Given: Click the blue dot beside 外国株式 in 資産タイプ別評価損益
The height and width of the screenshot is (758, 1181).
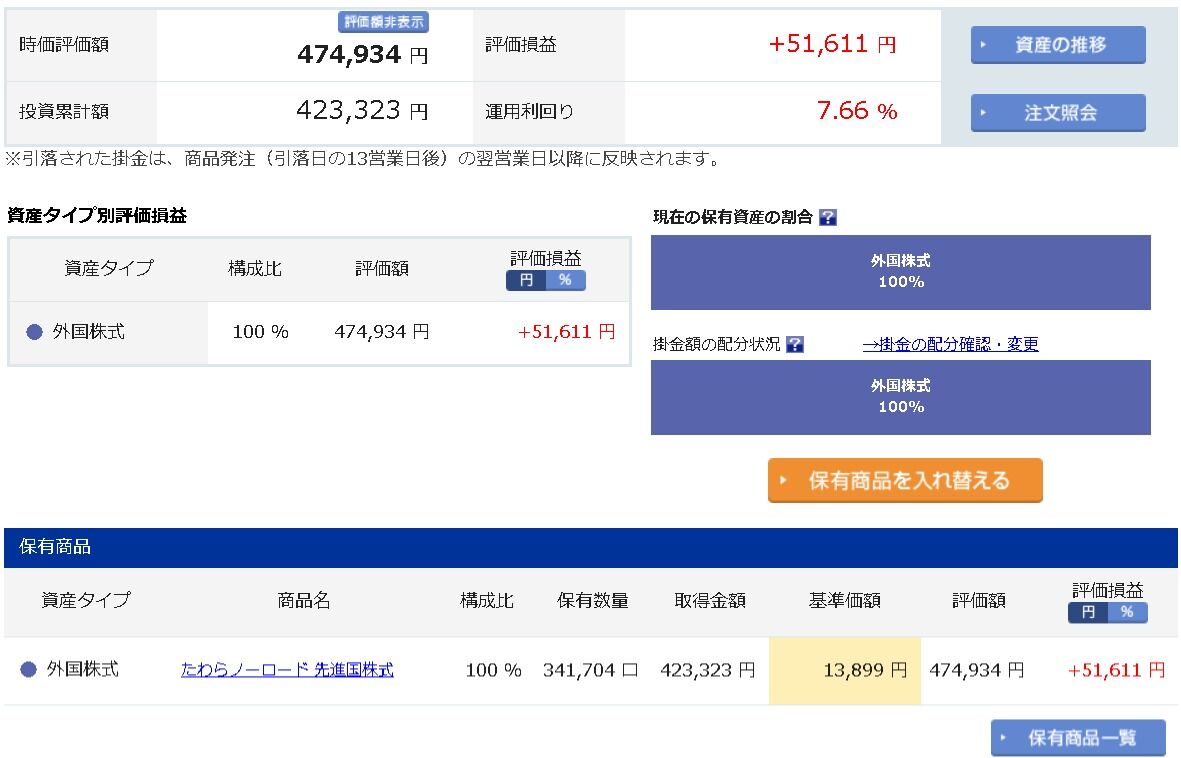Looking at the screenshot, I should (35, 332).
